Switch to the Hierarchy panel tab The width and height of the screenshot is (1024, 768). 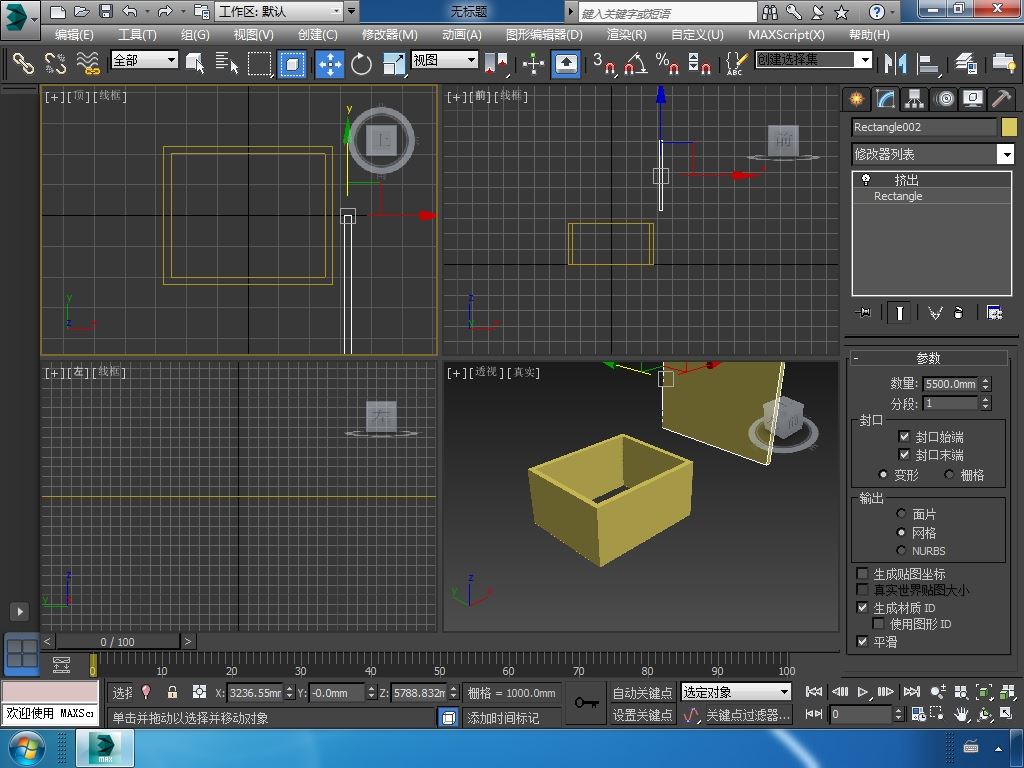click(x=914, y=98)
